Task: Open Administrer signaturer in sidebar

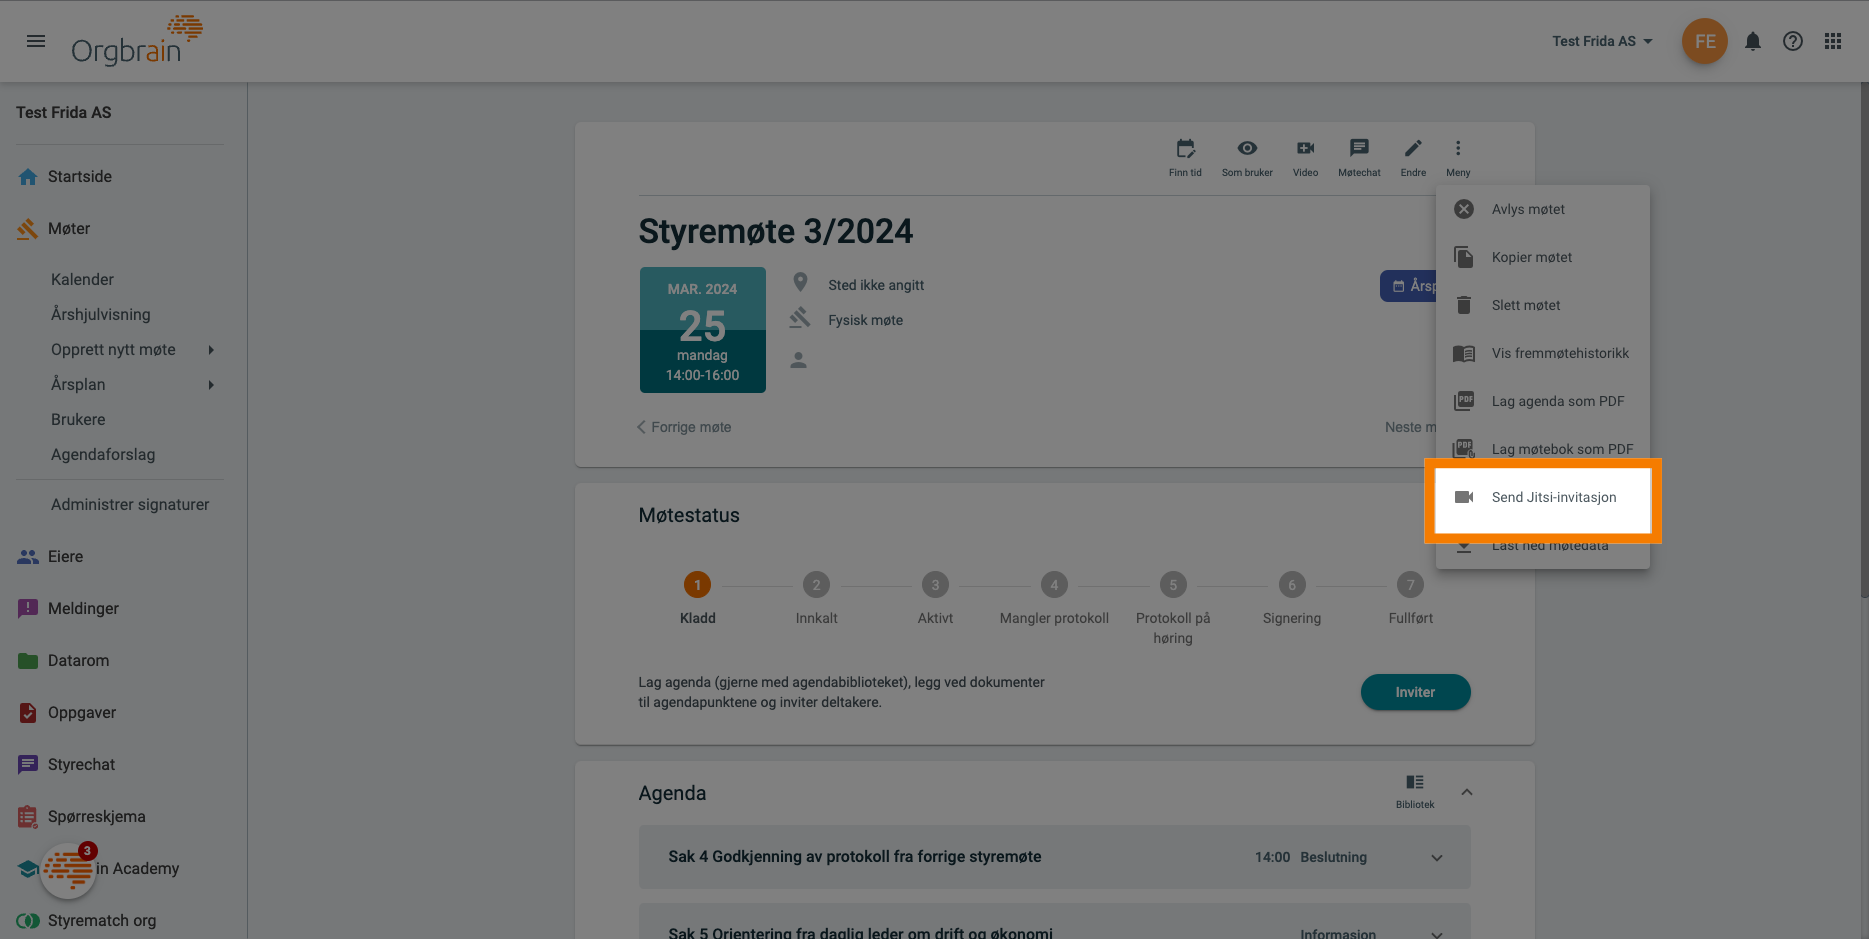Action: [x=130, y=504]
